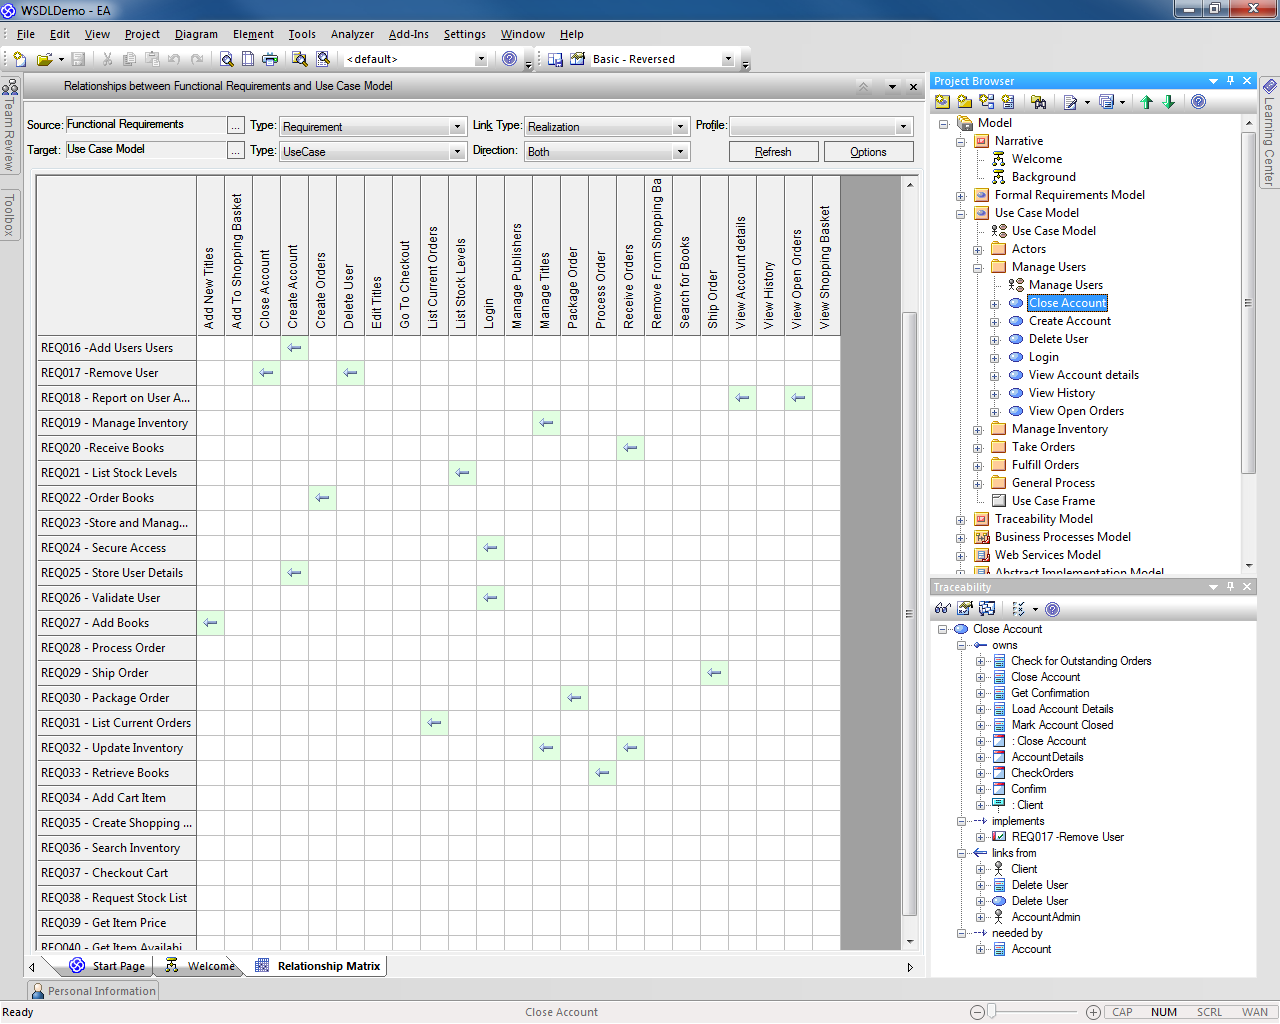1280x1024 pixels.
Task: Collapse the Manage Users folder
Action: click(978, 268)
